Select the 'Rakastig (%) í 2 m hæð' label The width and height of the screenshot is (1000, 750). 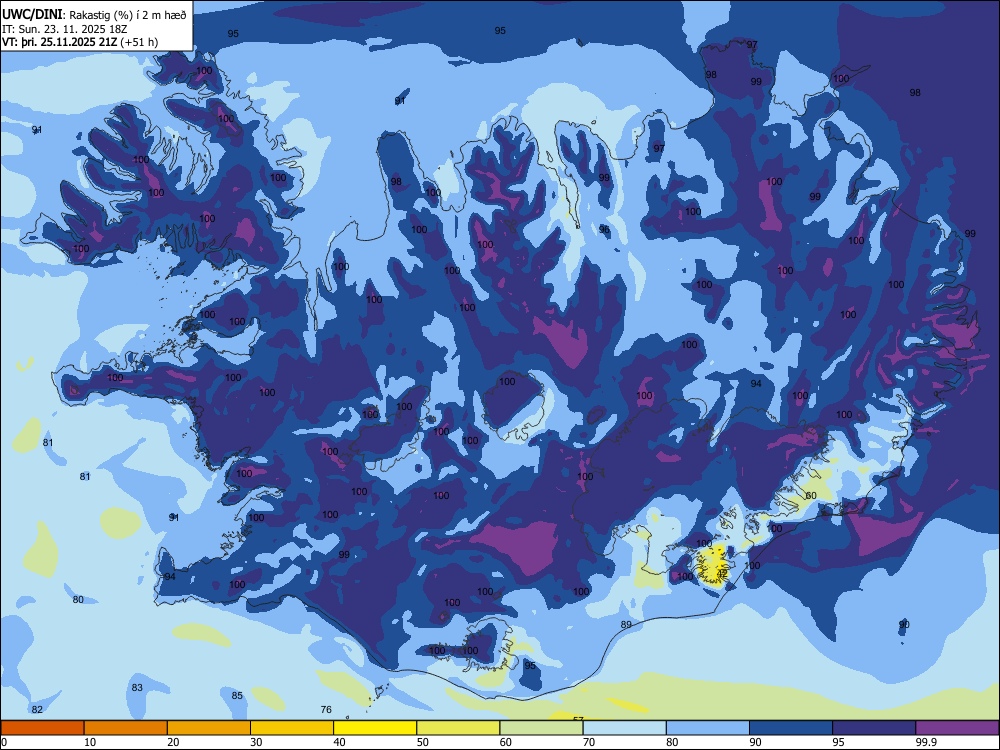128,15
